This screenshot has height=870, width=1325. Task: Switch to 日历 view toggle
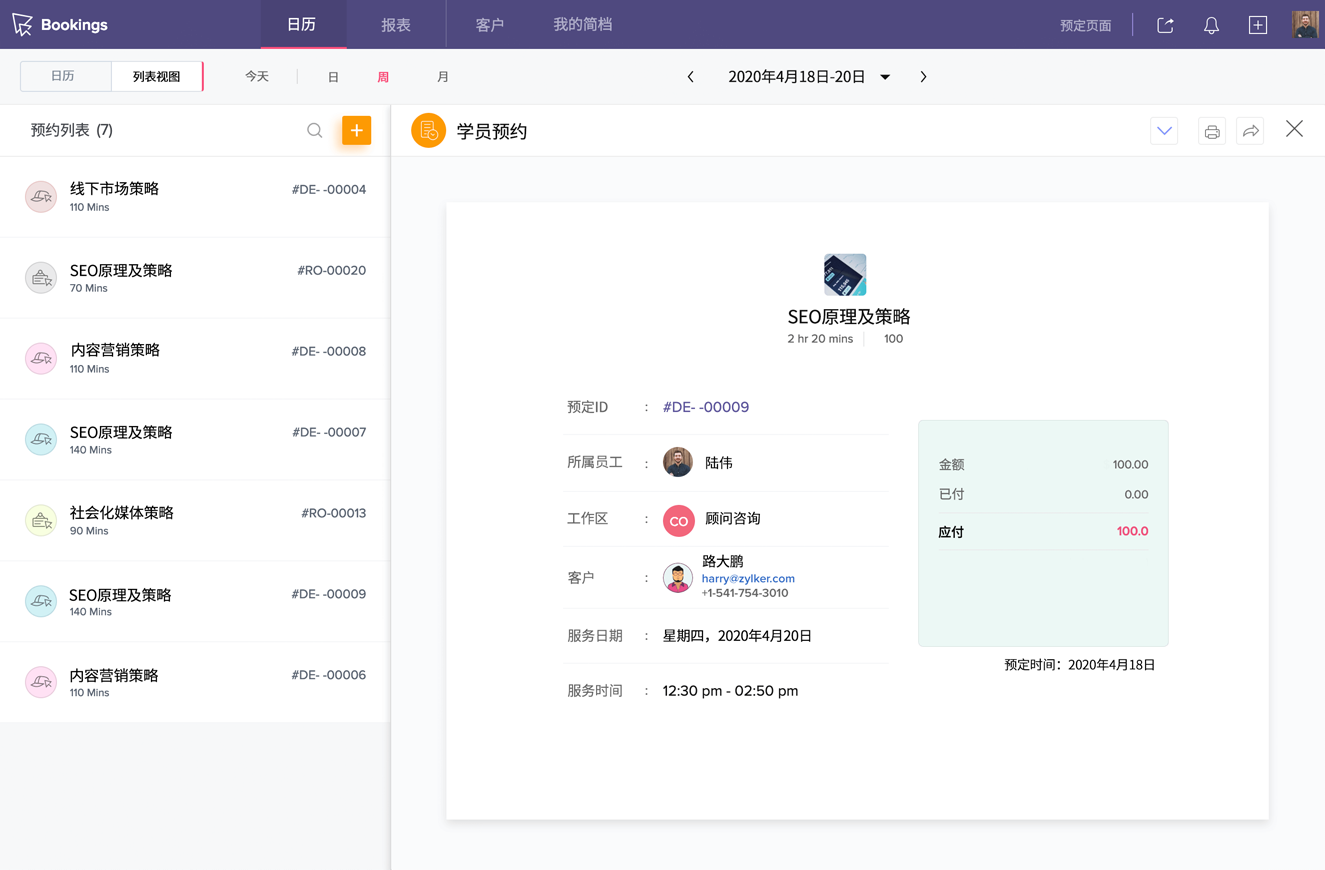click(x=64, y=76)
